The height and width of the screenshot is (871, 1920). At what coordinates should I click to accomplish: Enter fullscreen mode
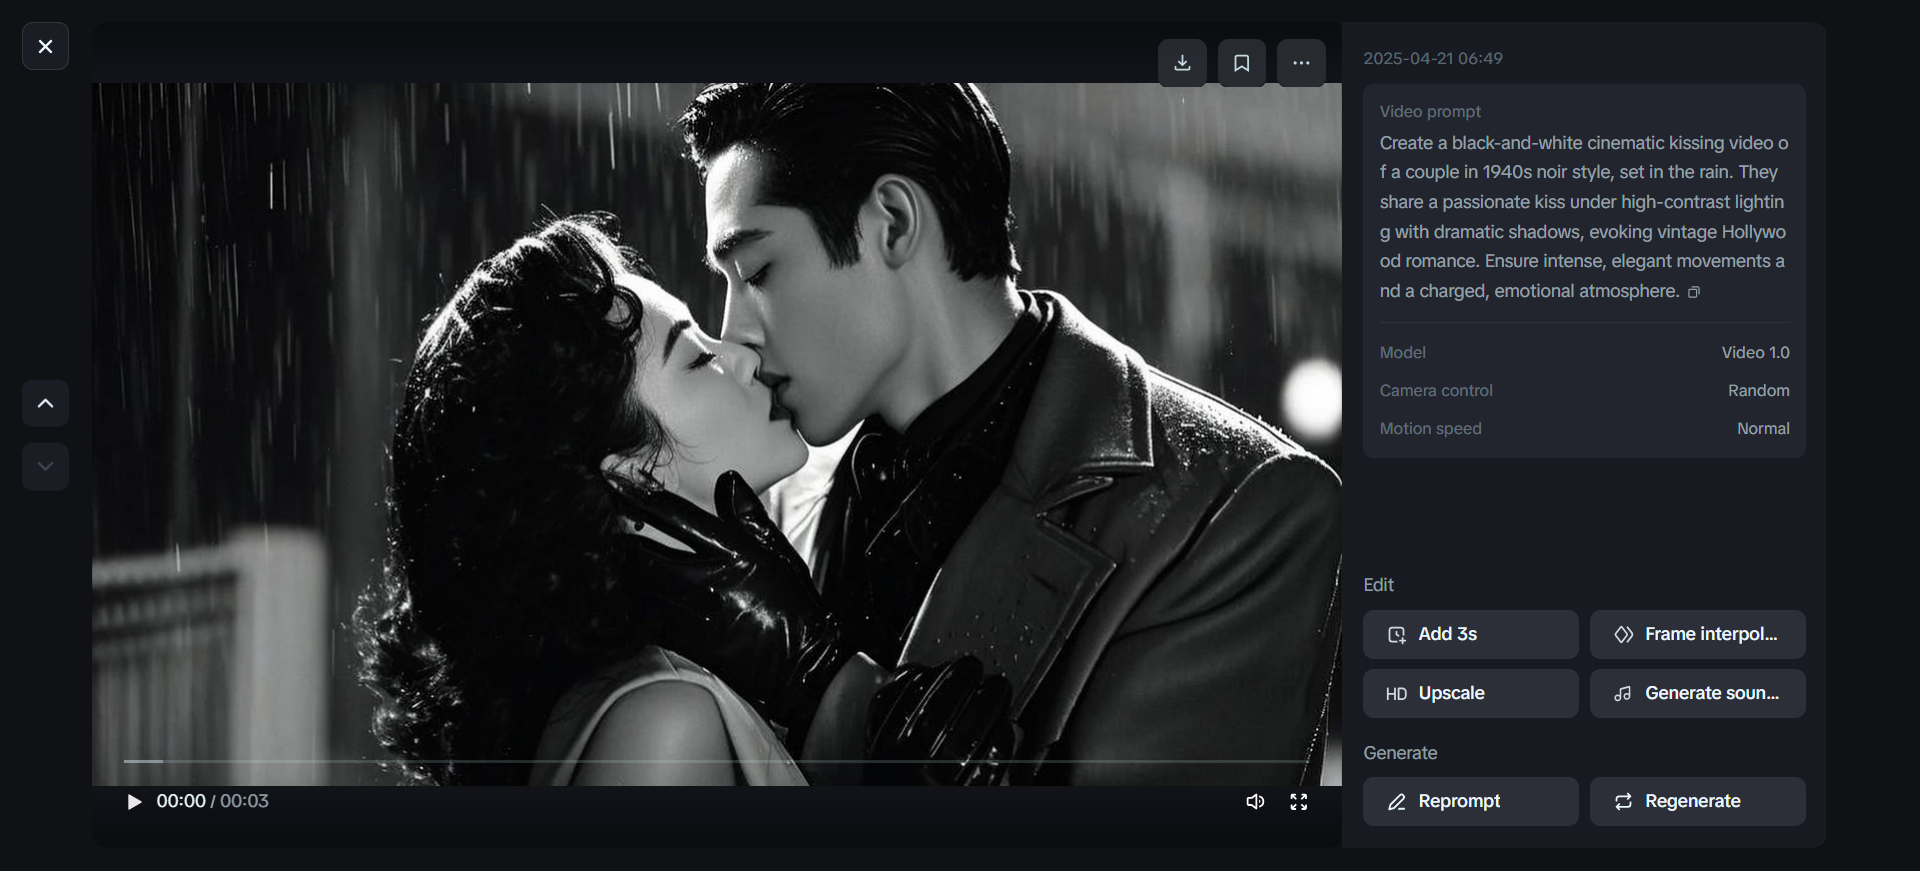tap(1299, 802)
